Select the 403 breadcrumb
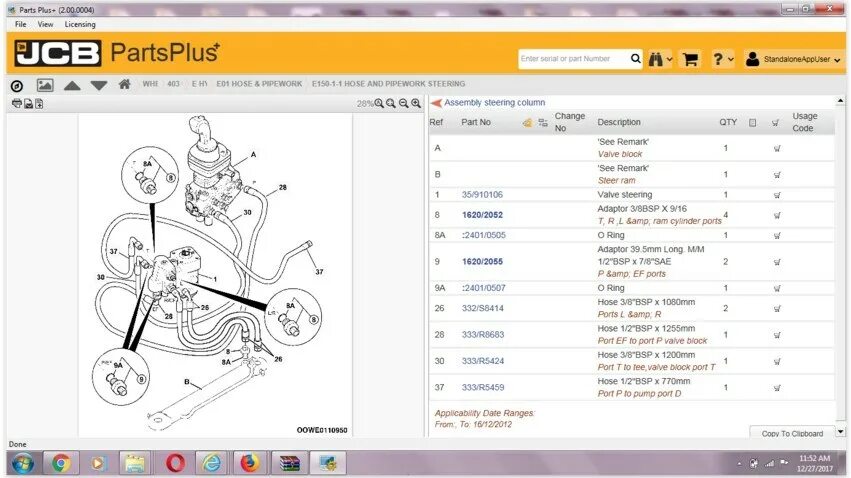Image resolution: width=851 pixels, height=478 pixels. coord(173,84)
